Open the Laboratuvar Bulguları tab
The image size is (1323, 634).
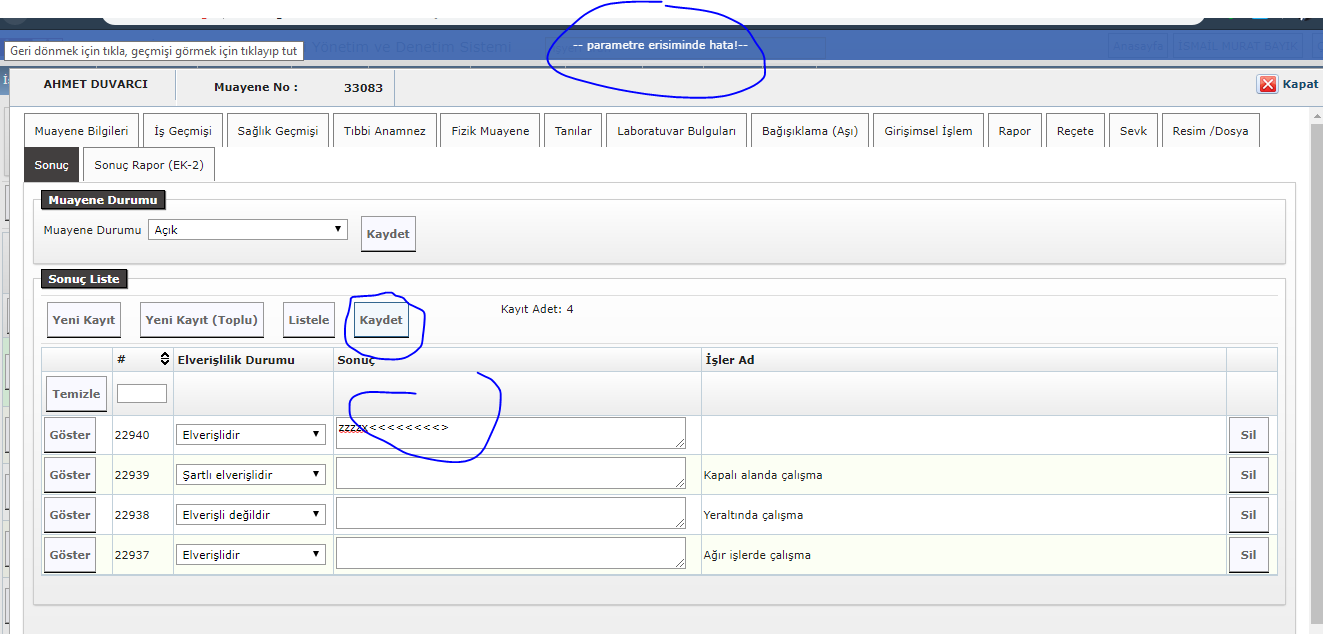click(676, 131)
